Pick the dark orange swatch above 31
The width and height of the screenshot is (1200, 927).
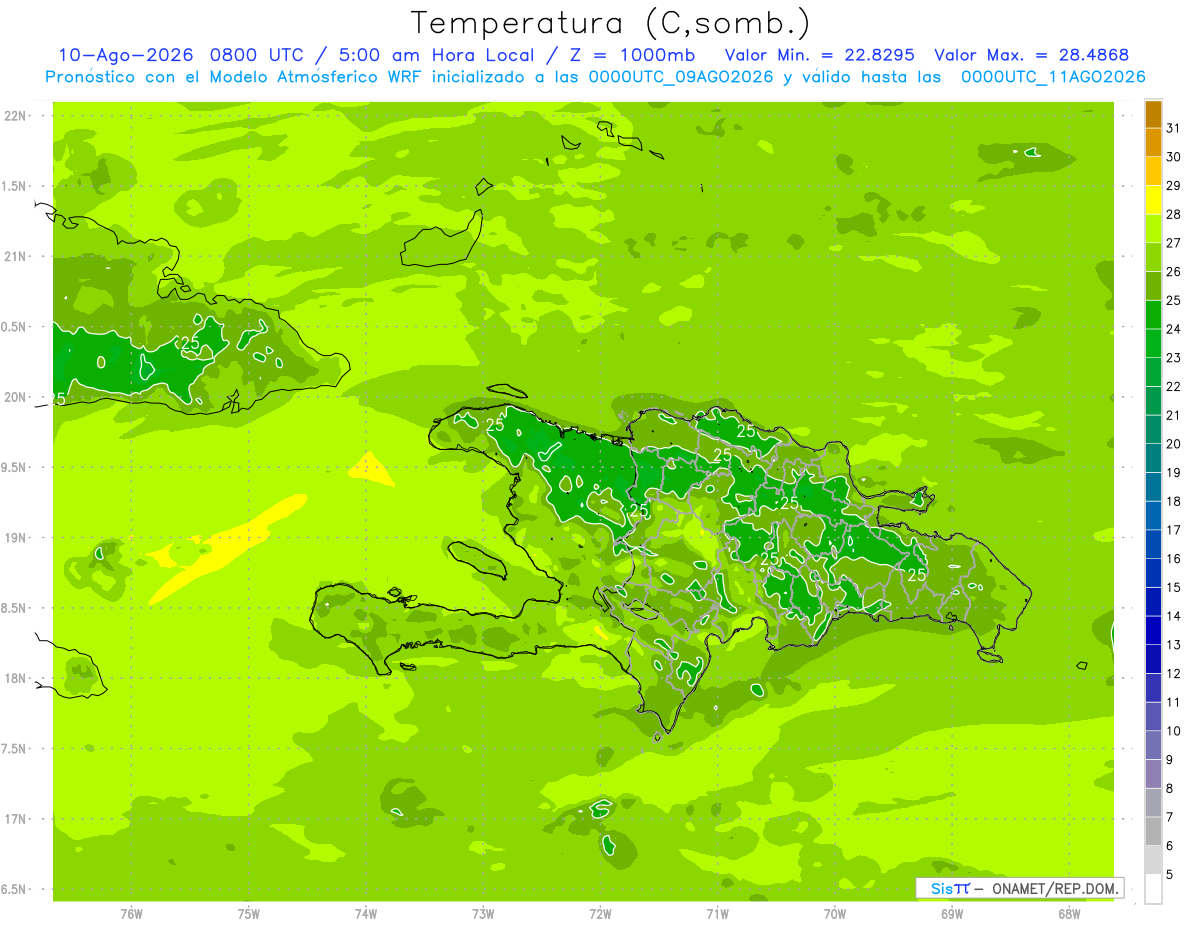(1153, 114)
